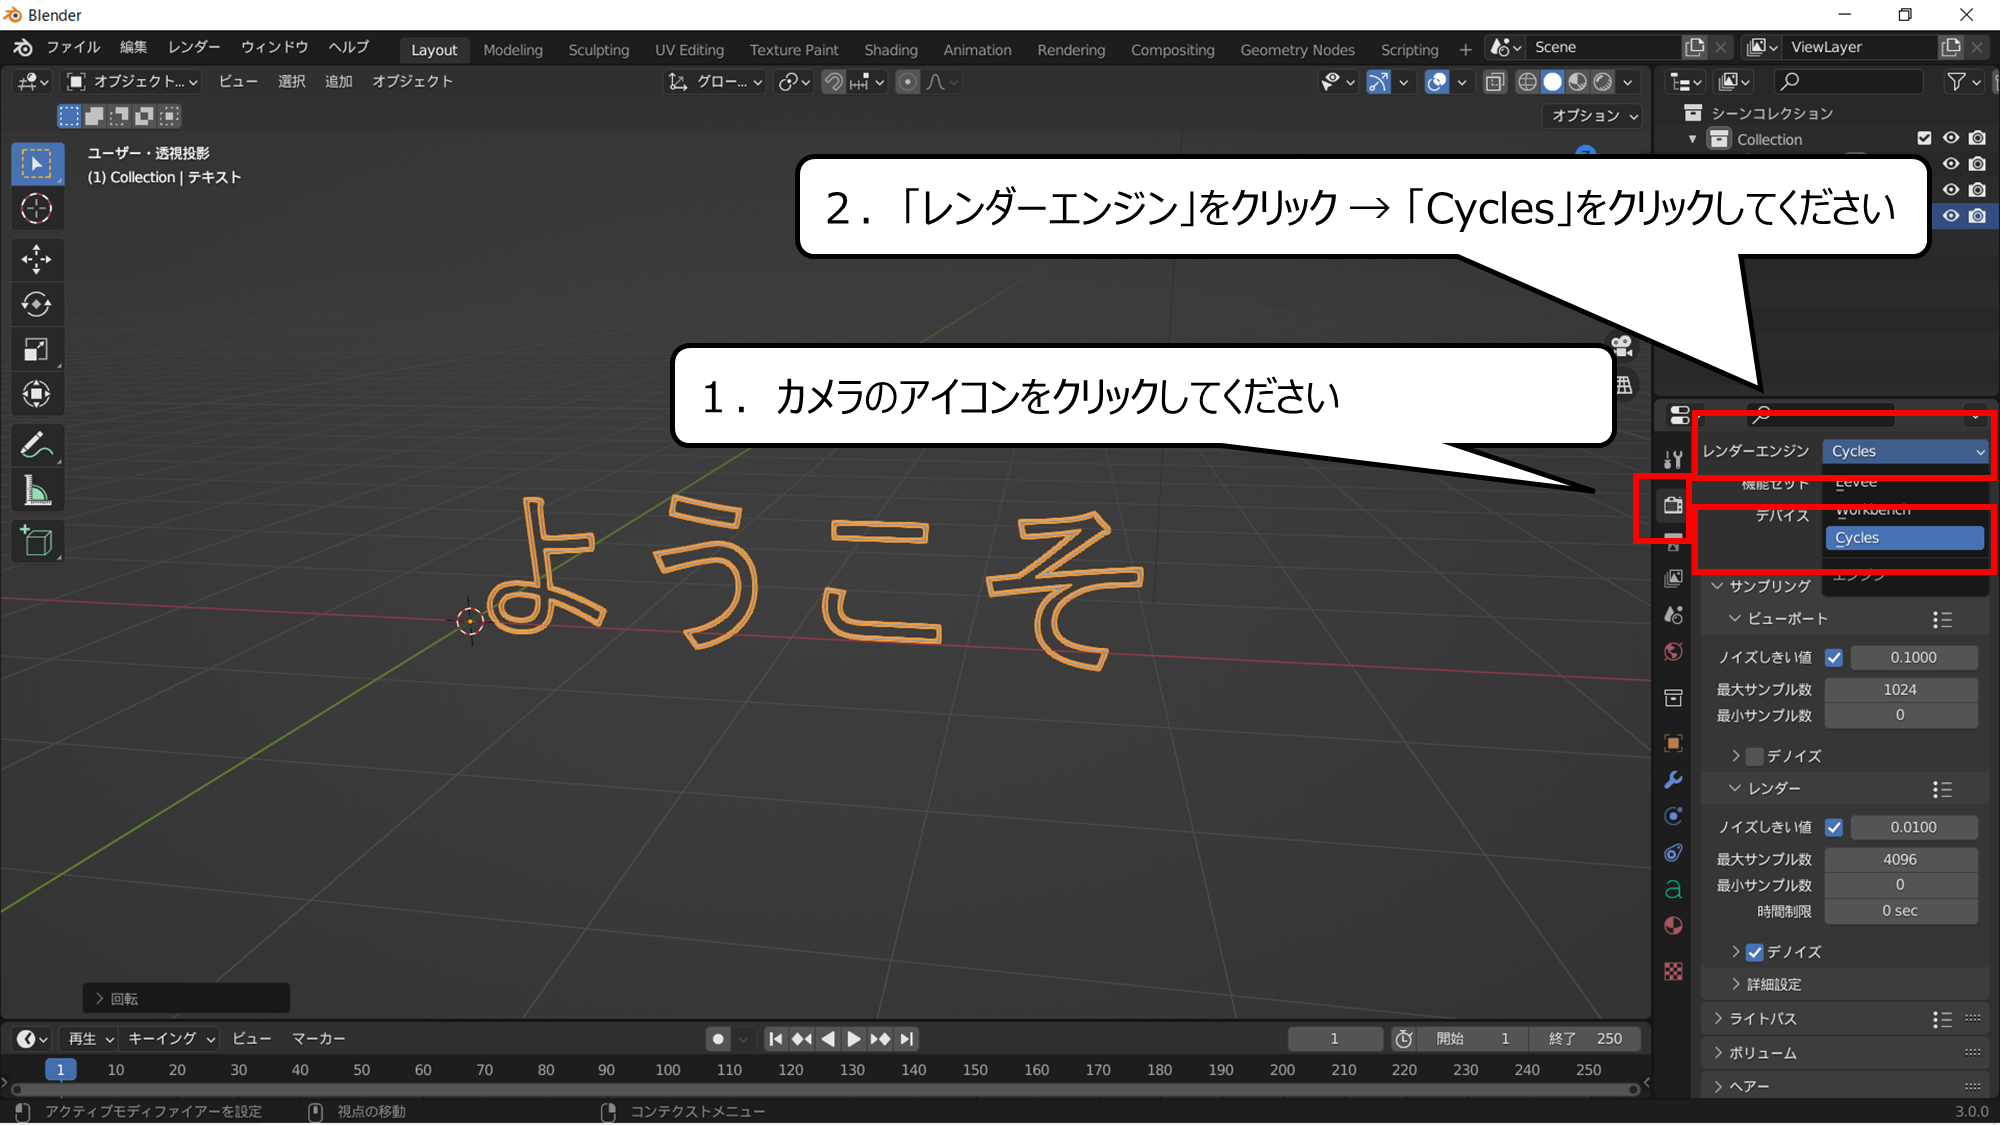The width and height of the screenshot is (2000, 1125).
Task: Play the animation forward
Action: pos(853,1040)
